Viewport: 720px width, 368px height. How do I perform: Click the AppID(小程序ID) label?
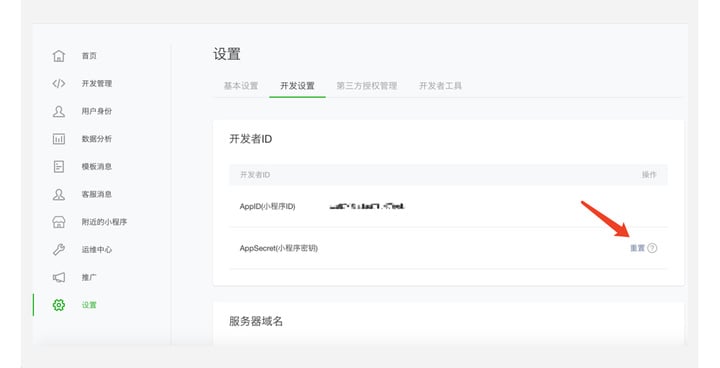point(267,206)
